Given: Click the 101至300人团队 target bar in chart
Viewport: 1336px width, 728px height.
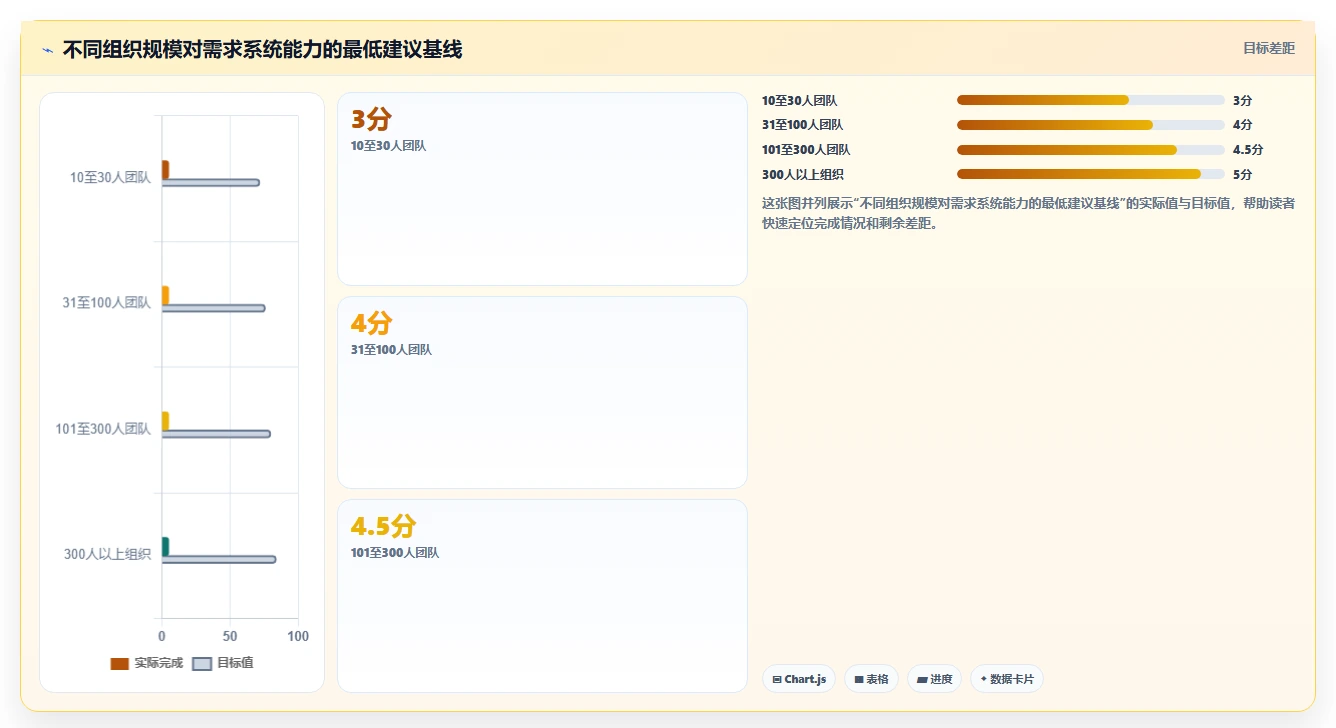Looking at the screenshot, I should click(216, 434).
